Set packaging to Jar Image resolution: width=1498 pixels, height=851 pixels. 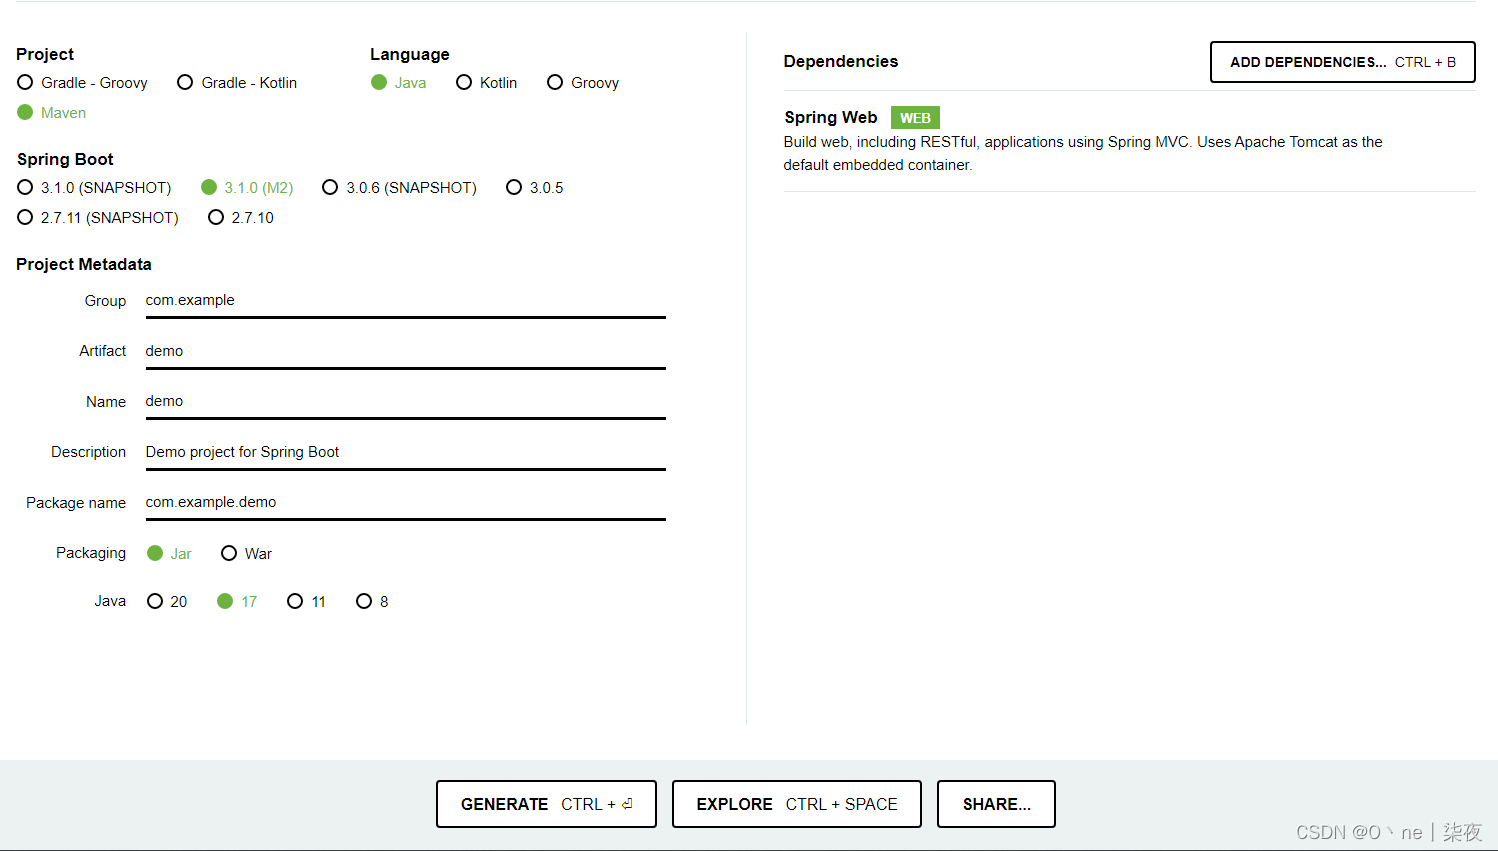169,554
